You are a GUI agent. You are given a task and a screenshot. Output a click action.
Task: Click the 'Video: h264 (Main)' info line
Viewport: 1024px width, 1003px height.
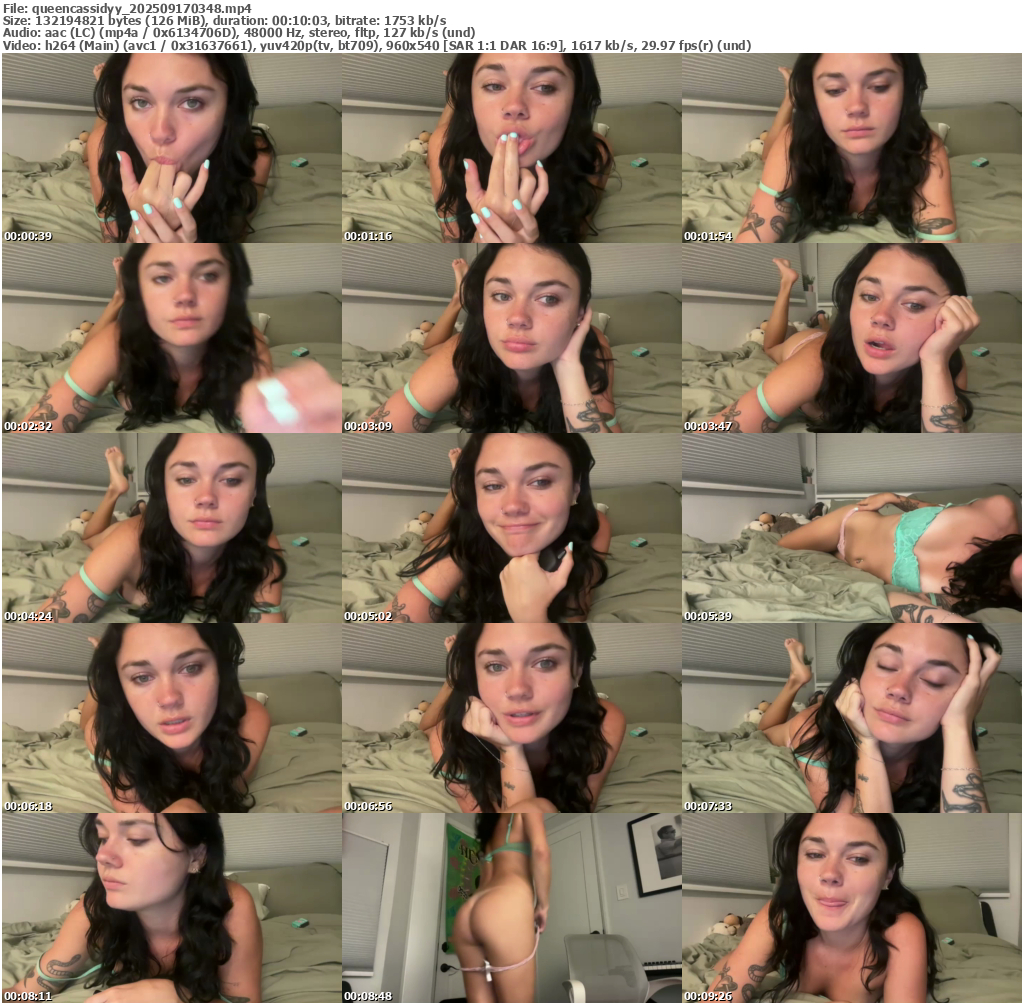coord(377,46)
